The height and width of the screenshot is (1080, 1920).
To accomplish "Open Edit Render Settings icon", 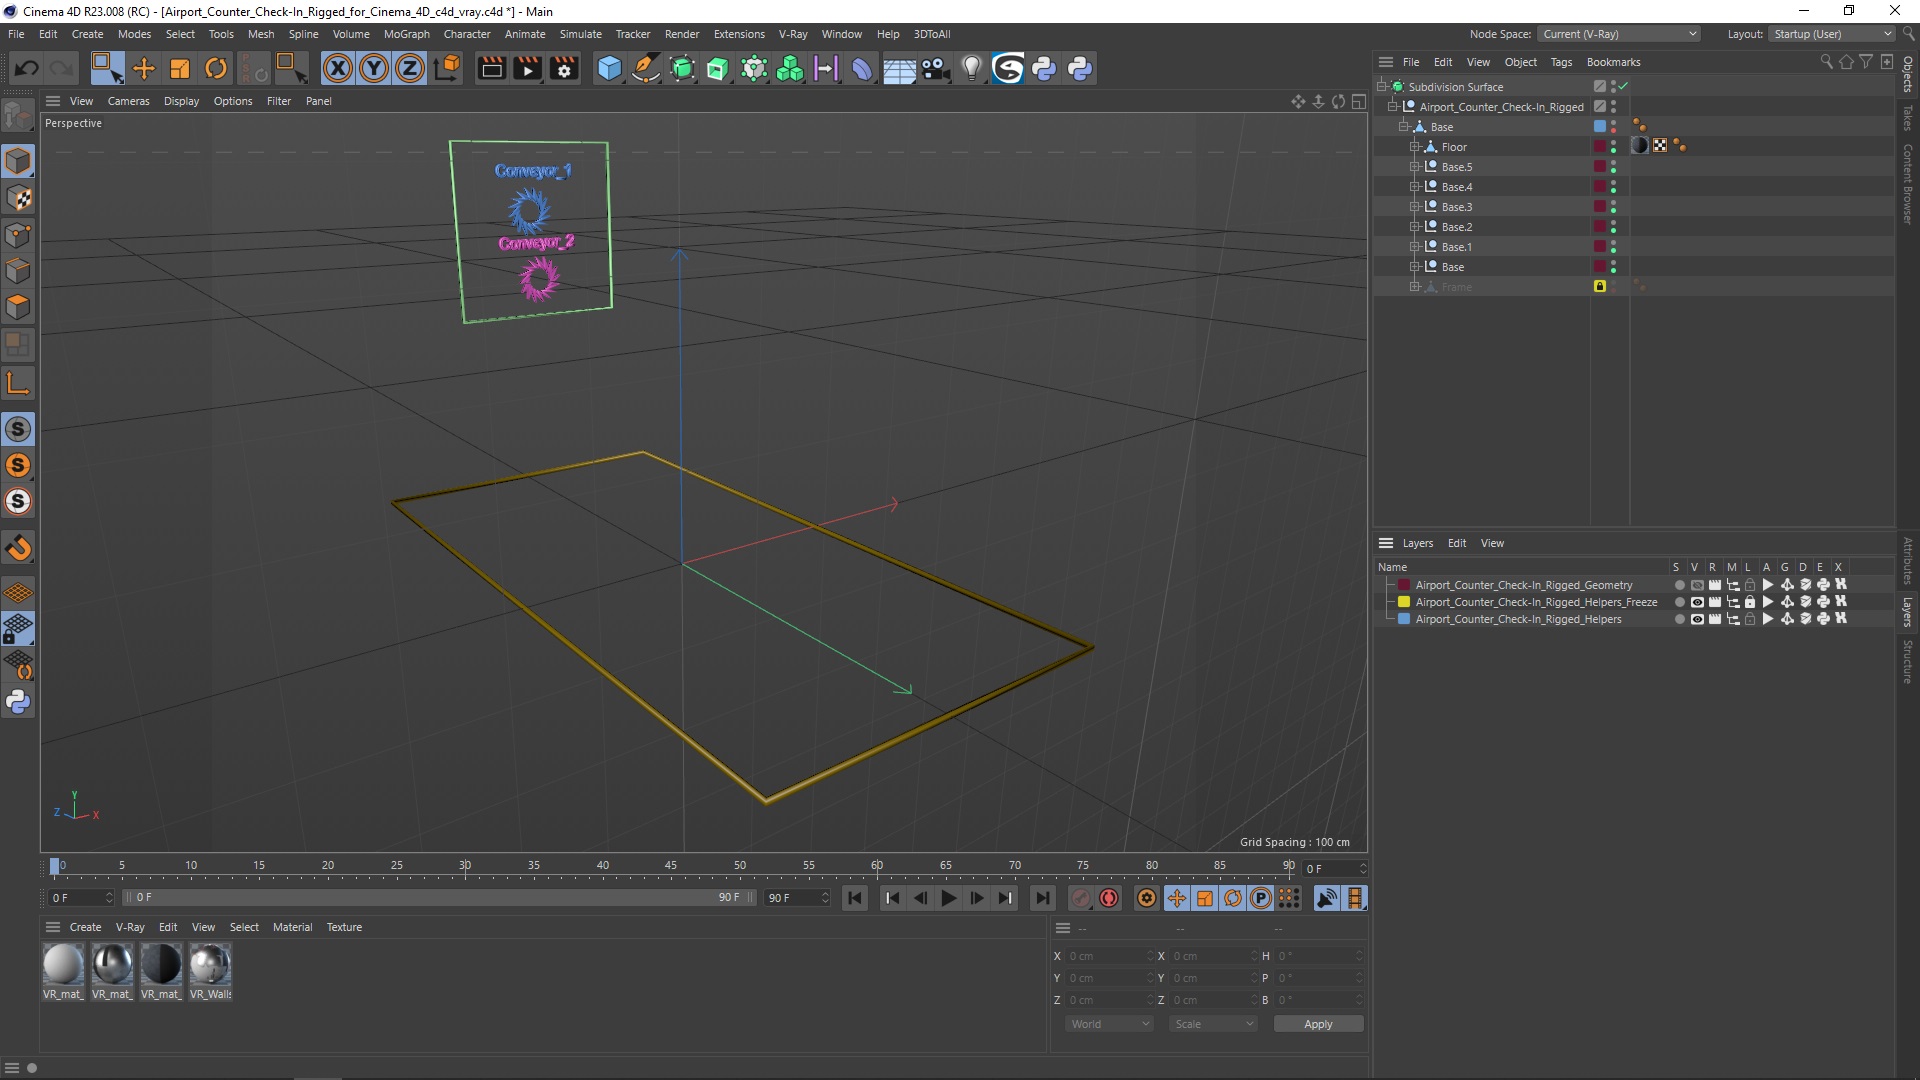I will pos(564,68).
